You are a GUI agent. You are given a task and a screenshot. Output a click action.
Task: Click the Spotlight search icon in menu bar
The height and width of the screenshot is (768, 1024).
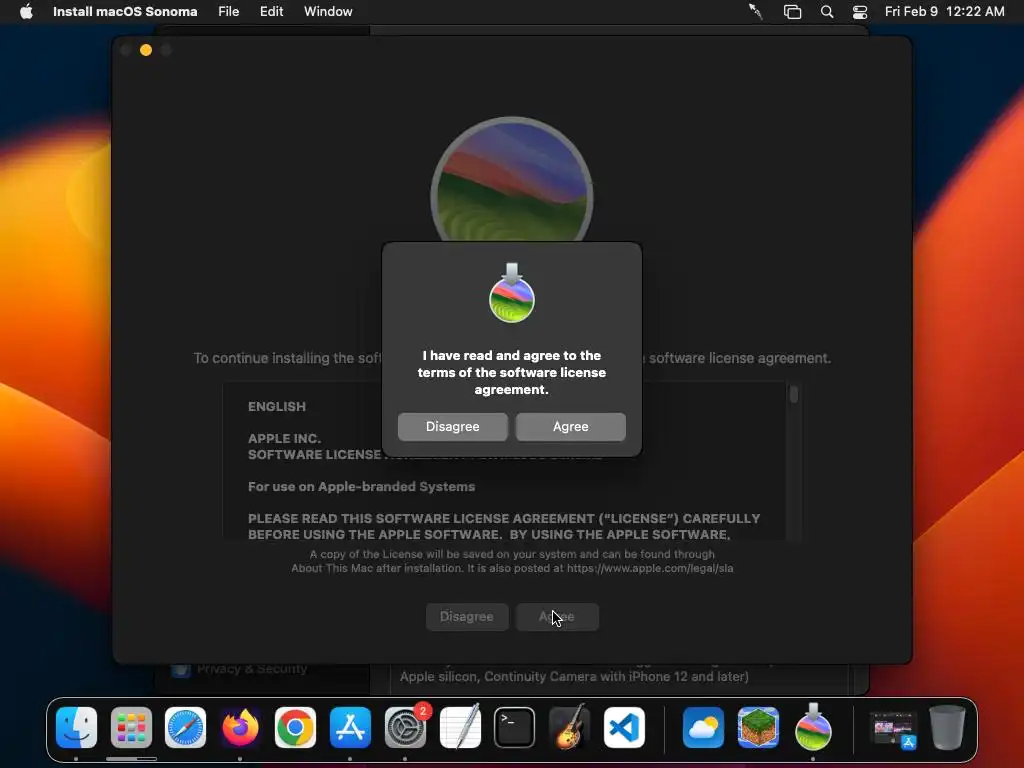tap(826, 12)
